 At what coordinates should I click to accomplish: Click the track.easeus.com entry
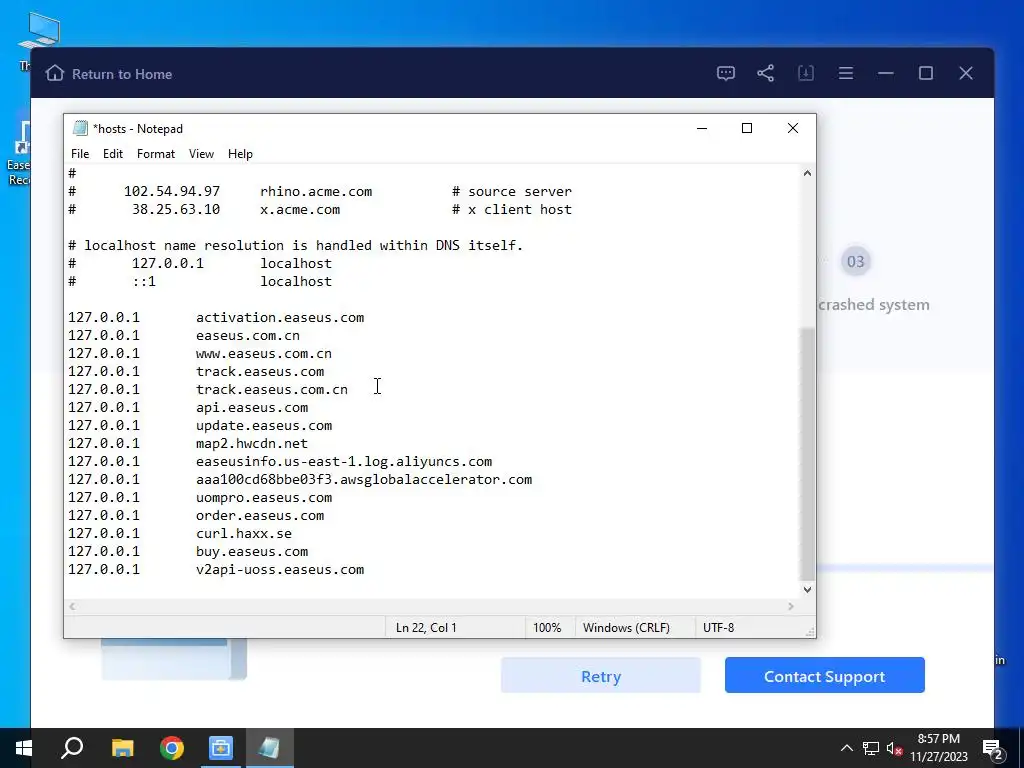pos(260,372)
